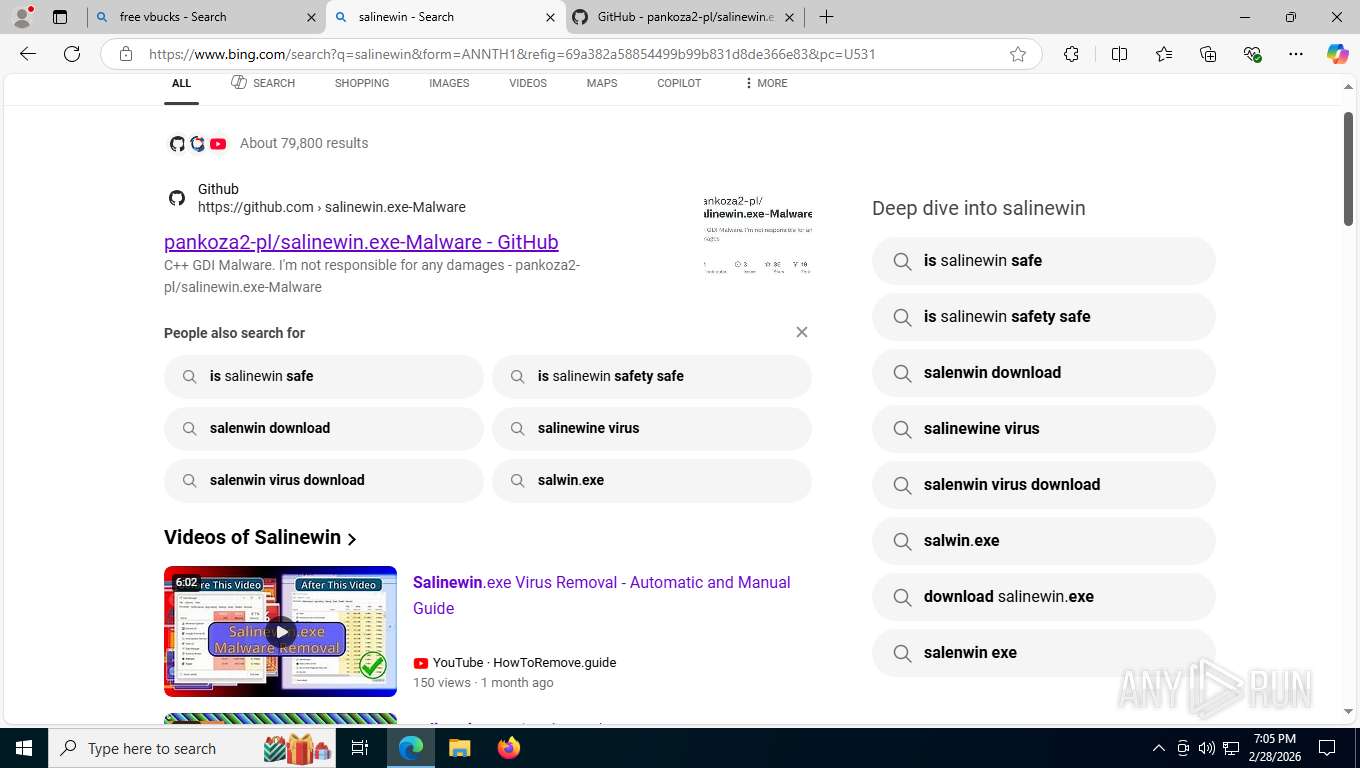Open the tab actions menu icon

(60, 17)
